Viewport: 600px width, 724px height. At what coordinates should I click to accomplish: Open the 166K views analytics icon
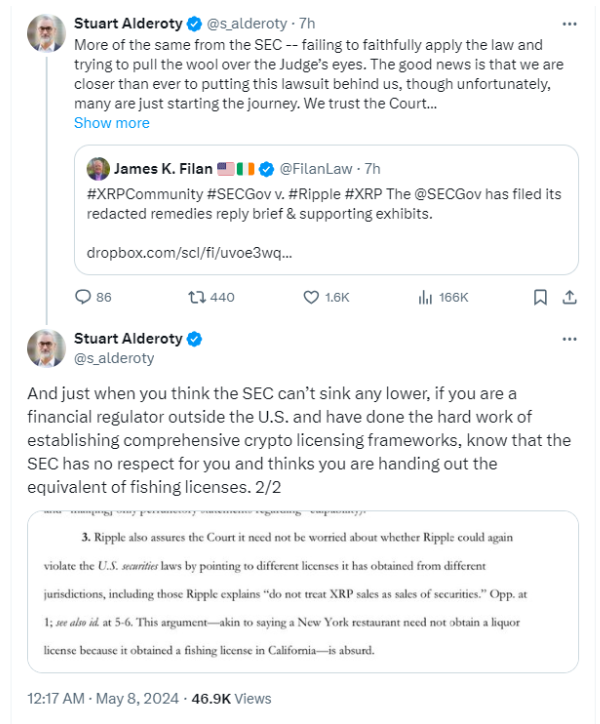coord(424,297)
